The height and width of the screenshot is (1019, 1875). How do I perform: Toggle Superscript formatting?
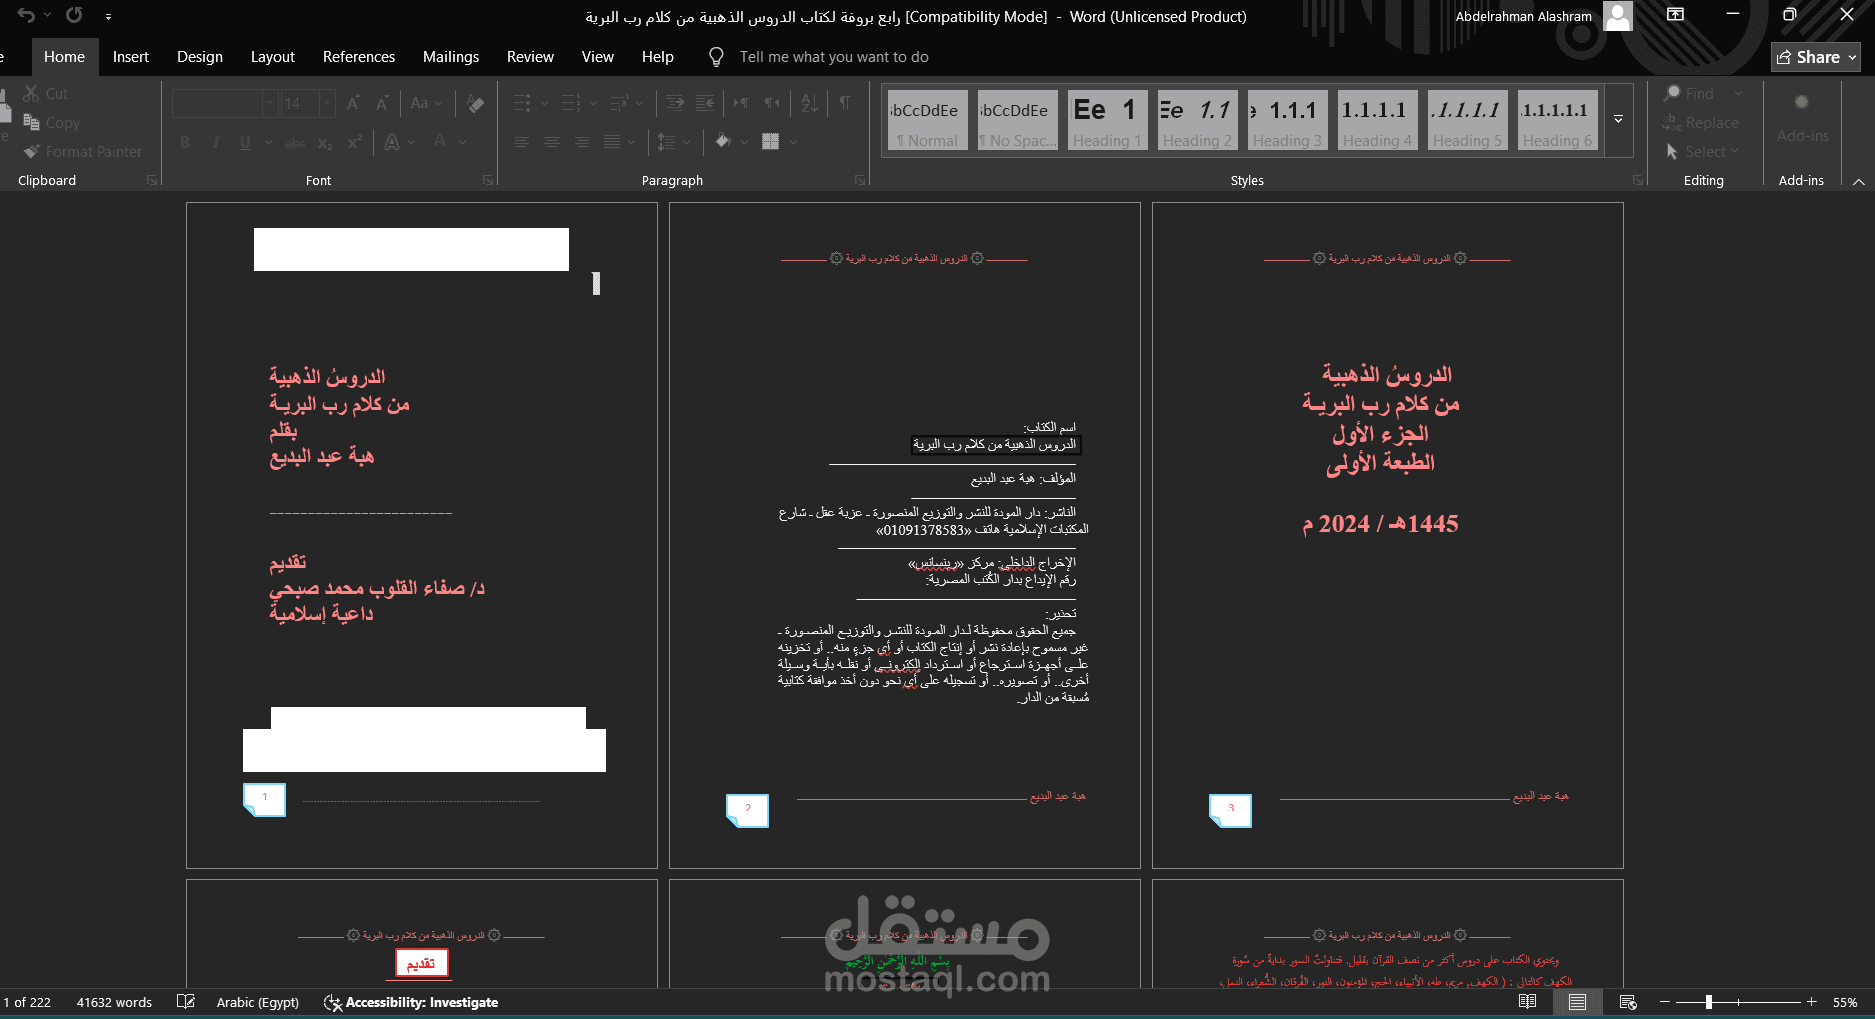[354, 143]
